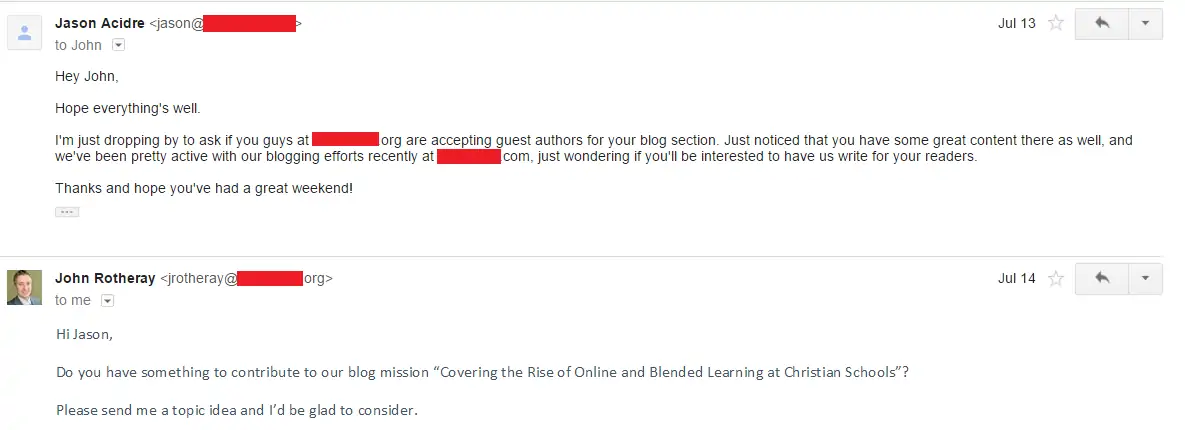Reply to Jason Acidre's message
This screenshot has height=430, width=1185.
[x=1102, y=23]
